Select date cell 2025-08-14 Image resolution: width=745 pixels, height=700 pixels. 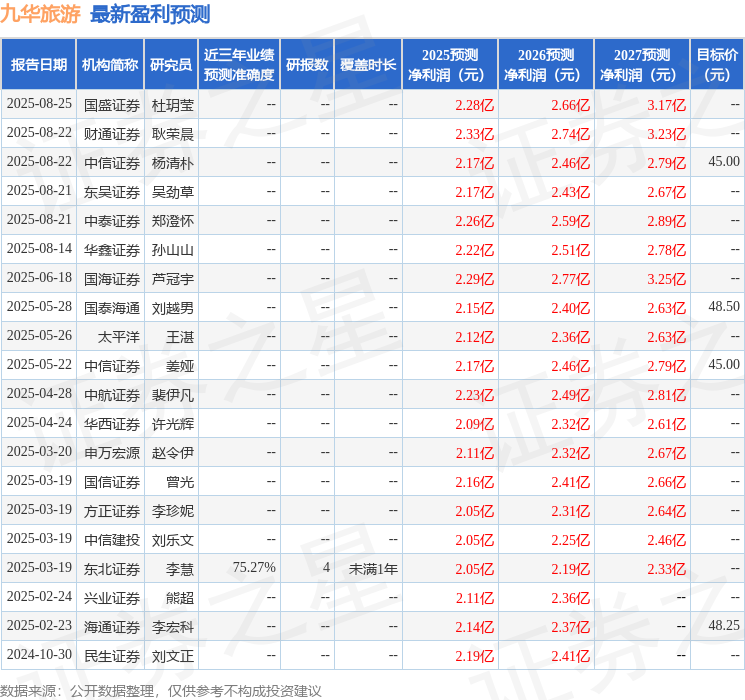pos(39,249)
